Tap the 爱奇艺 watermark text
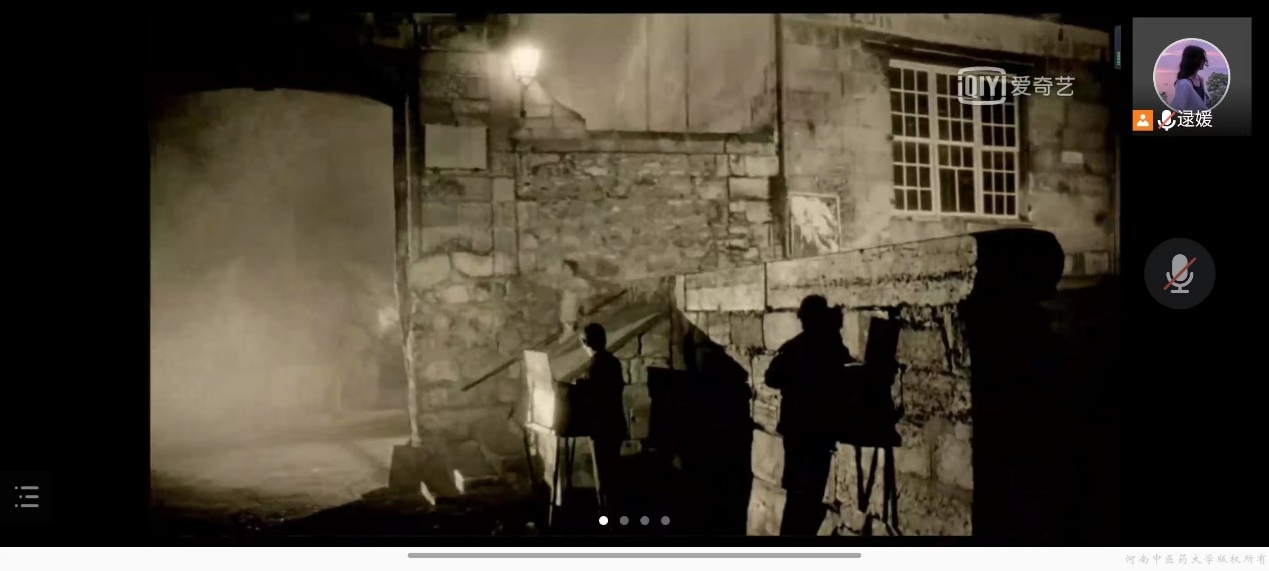This screenshot has height=571, width=1269. [1042, 86]
